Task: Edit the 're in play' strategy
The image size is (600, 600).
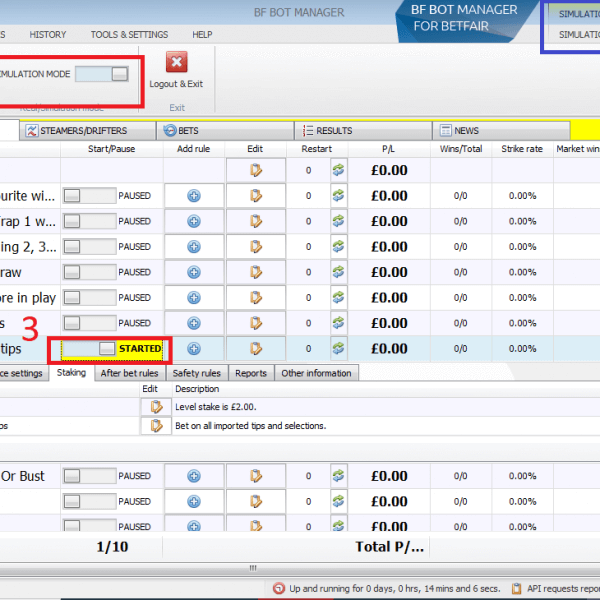Action: tap(256, 298)
